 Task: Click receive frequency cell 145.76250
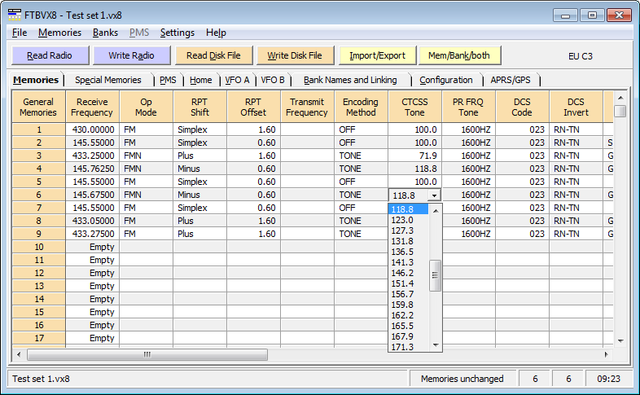click(92, 169)
